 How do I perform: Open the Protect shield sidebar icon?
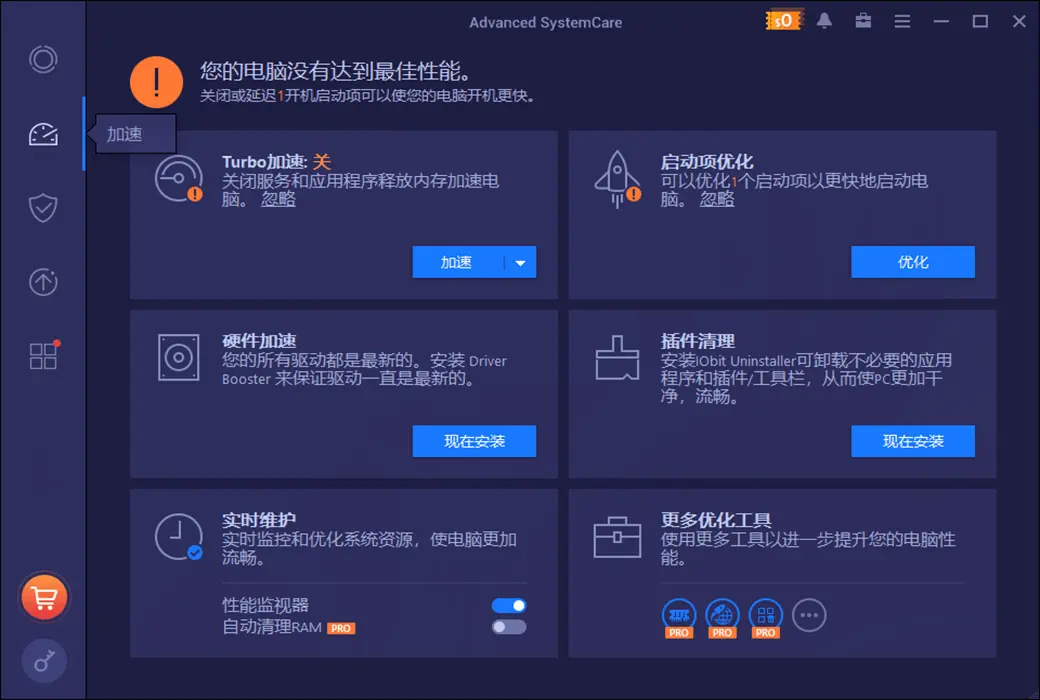(43, 208)
